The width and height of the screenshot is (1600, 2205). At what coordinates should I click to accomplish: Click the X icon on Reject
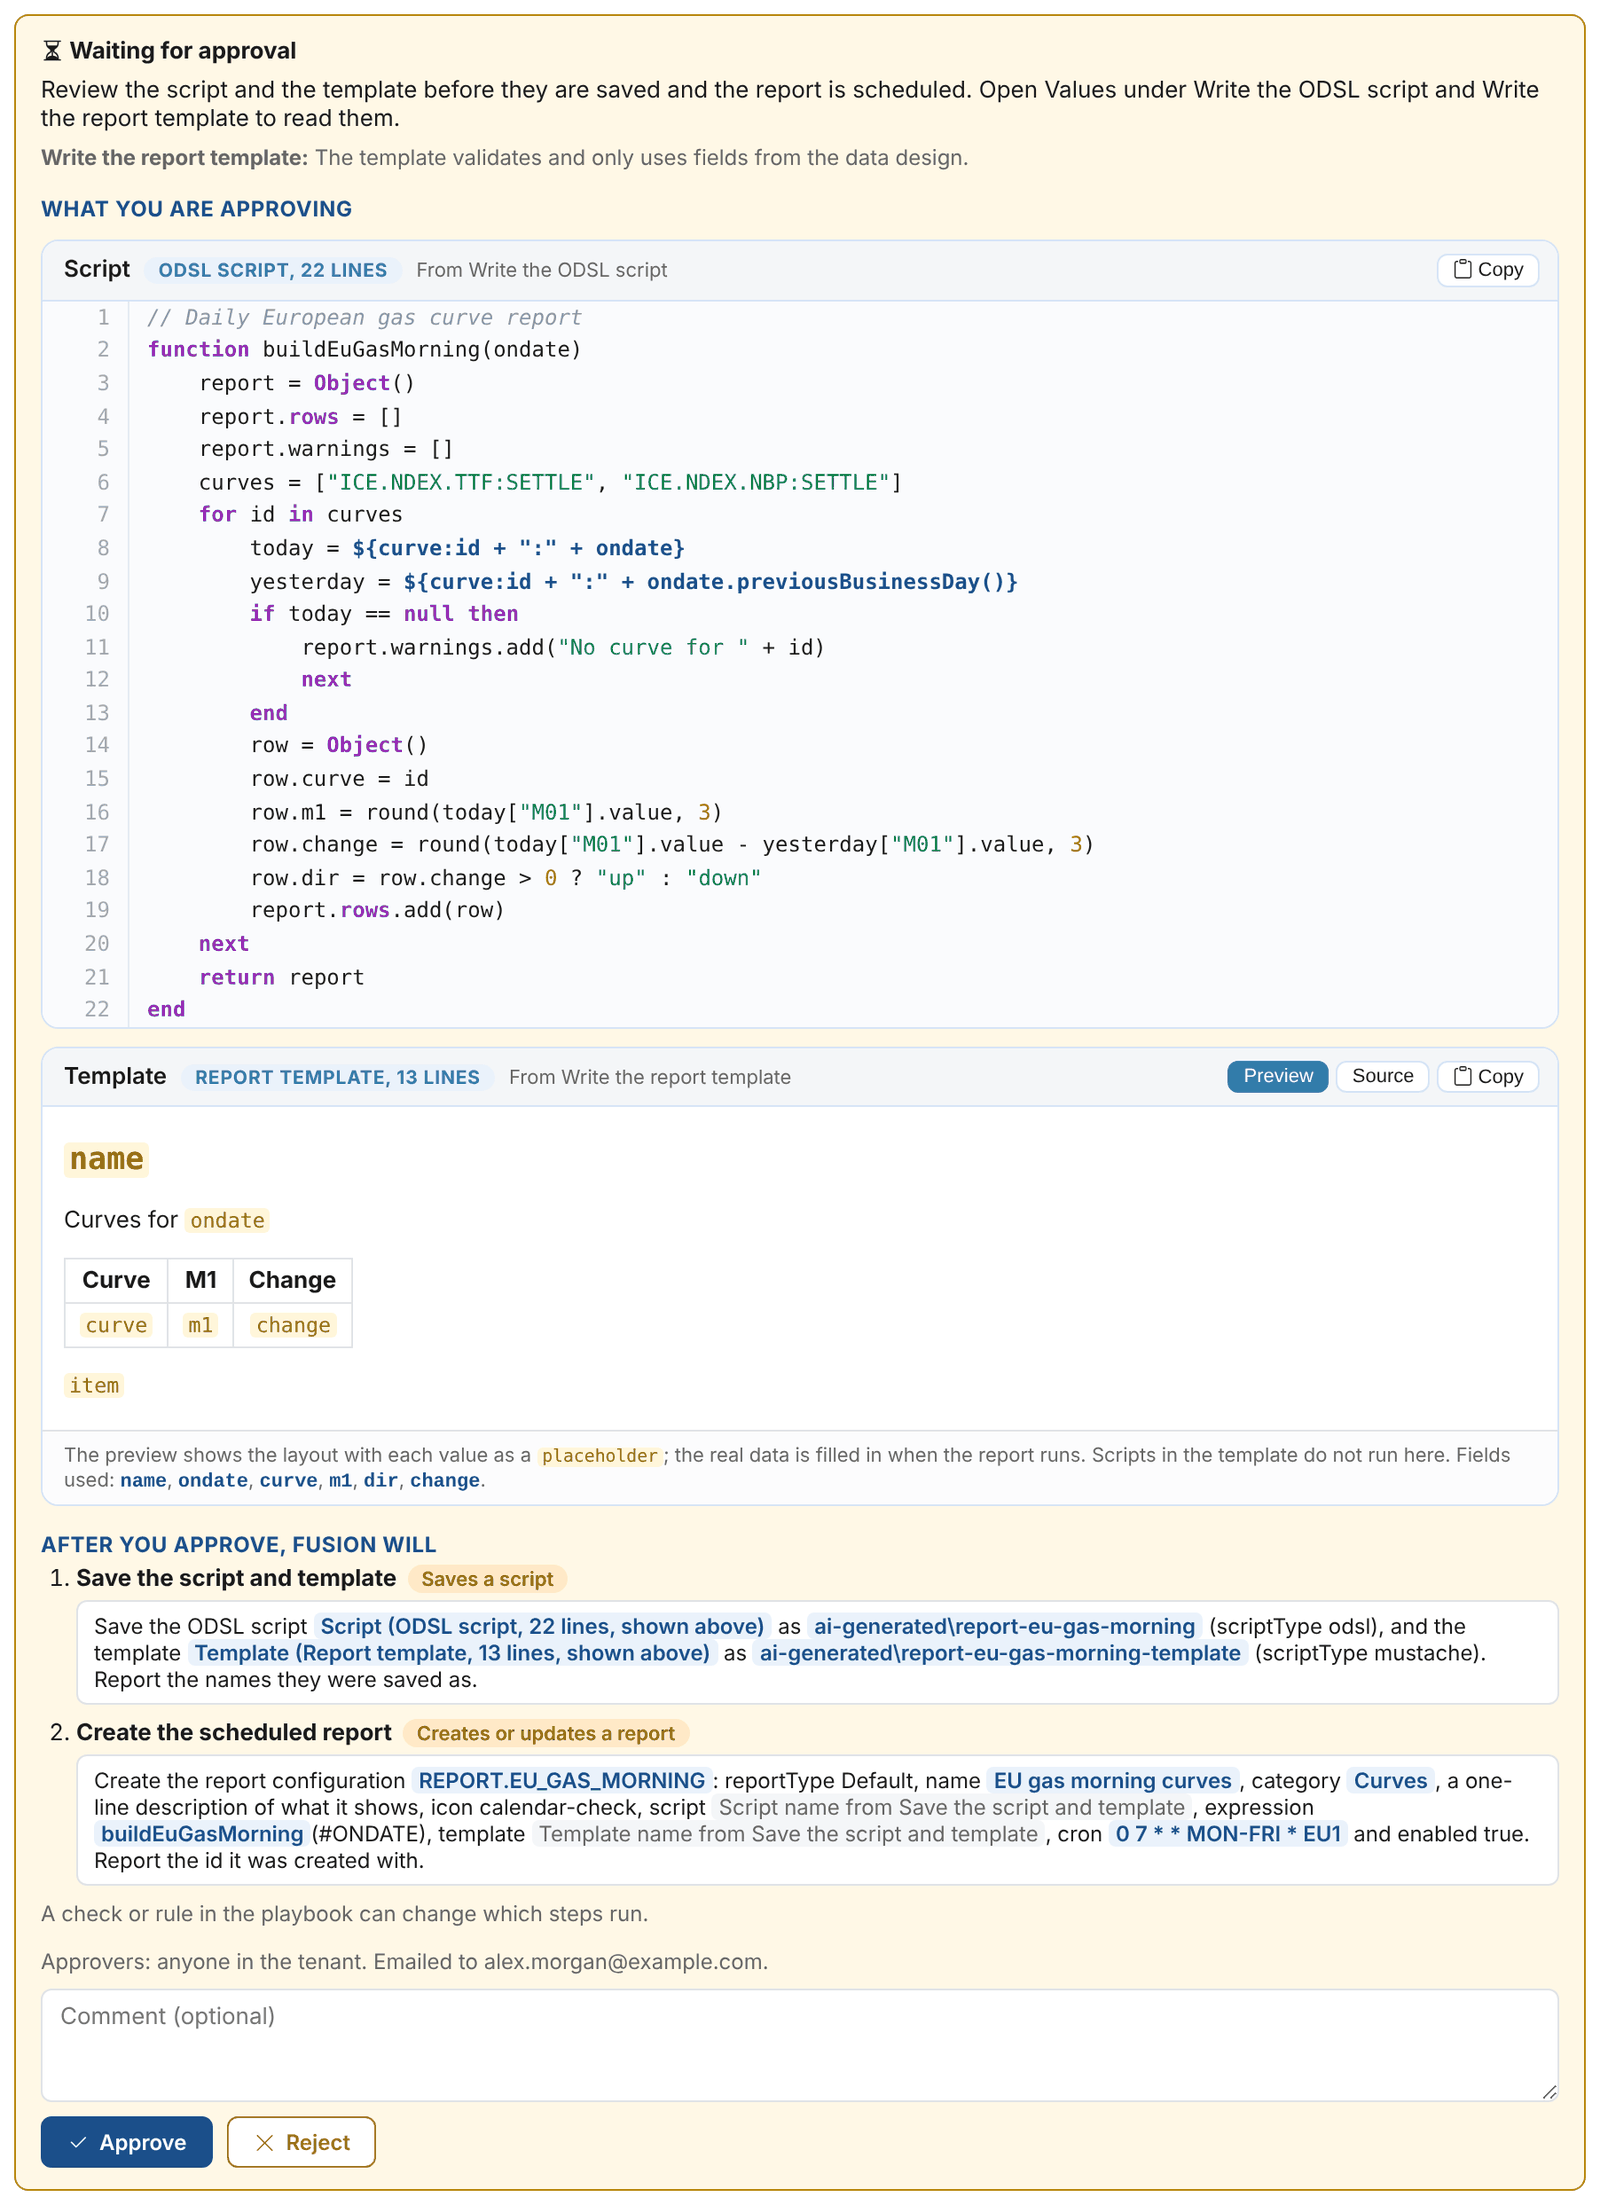(x=265, y=2142)
